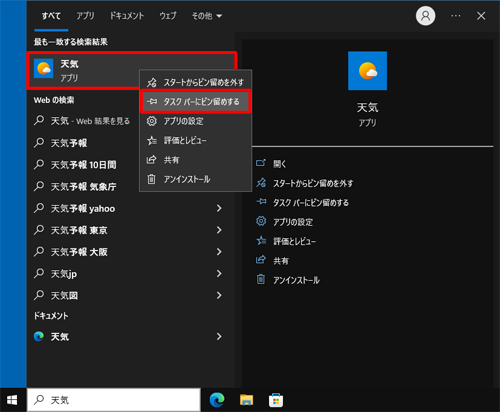Screen dimensions: 500x412
Task: Click アプリの設定 in preview pane
Action: [293, 222]
